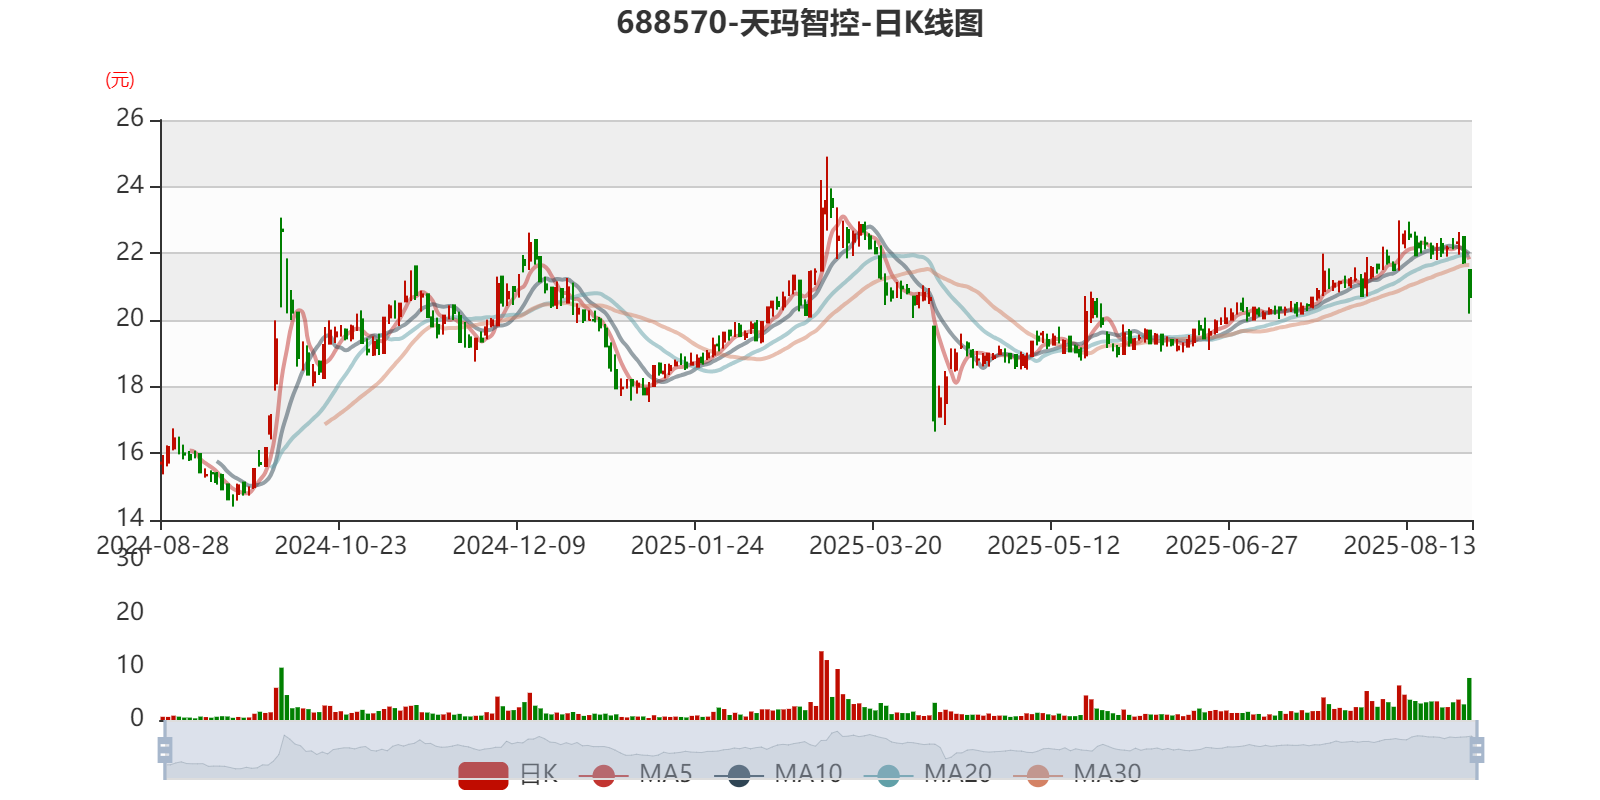Toggle the MA5 line legend
The height and width of the screenshot is (800, 1600).
coord(635,774)
